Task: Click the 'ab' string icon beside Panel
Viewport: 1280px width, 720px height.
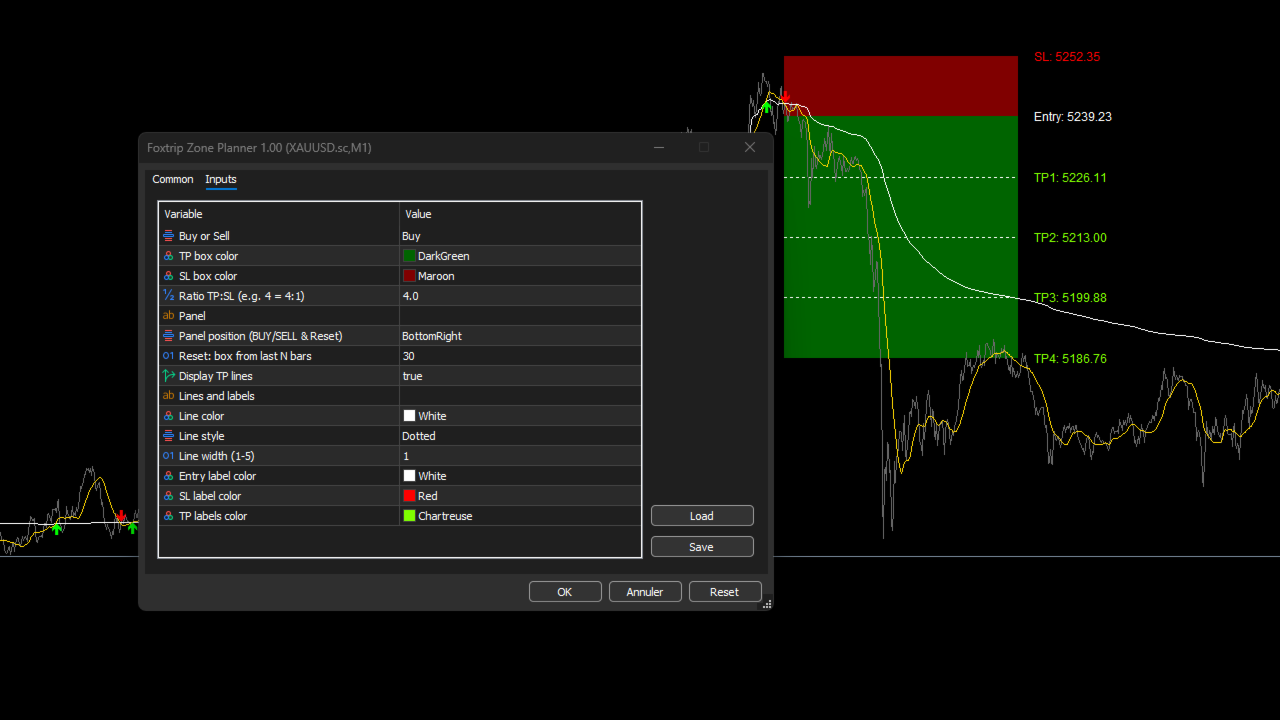Action: tap(168, 316)
